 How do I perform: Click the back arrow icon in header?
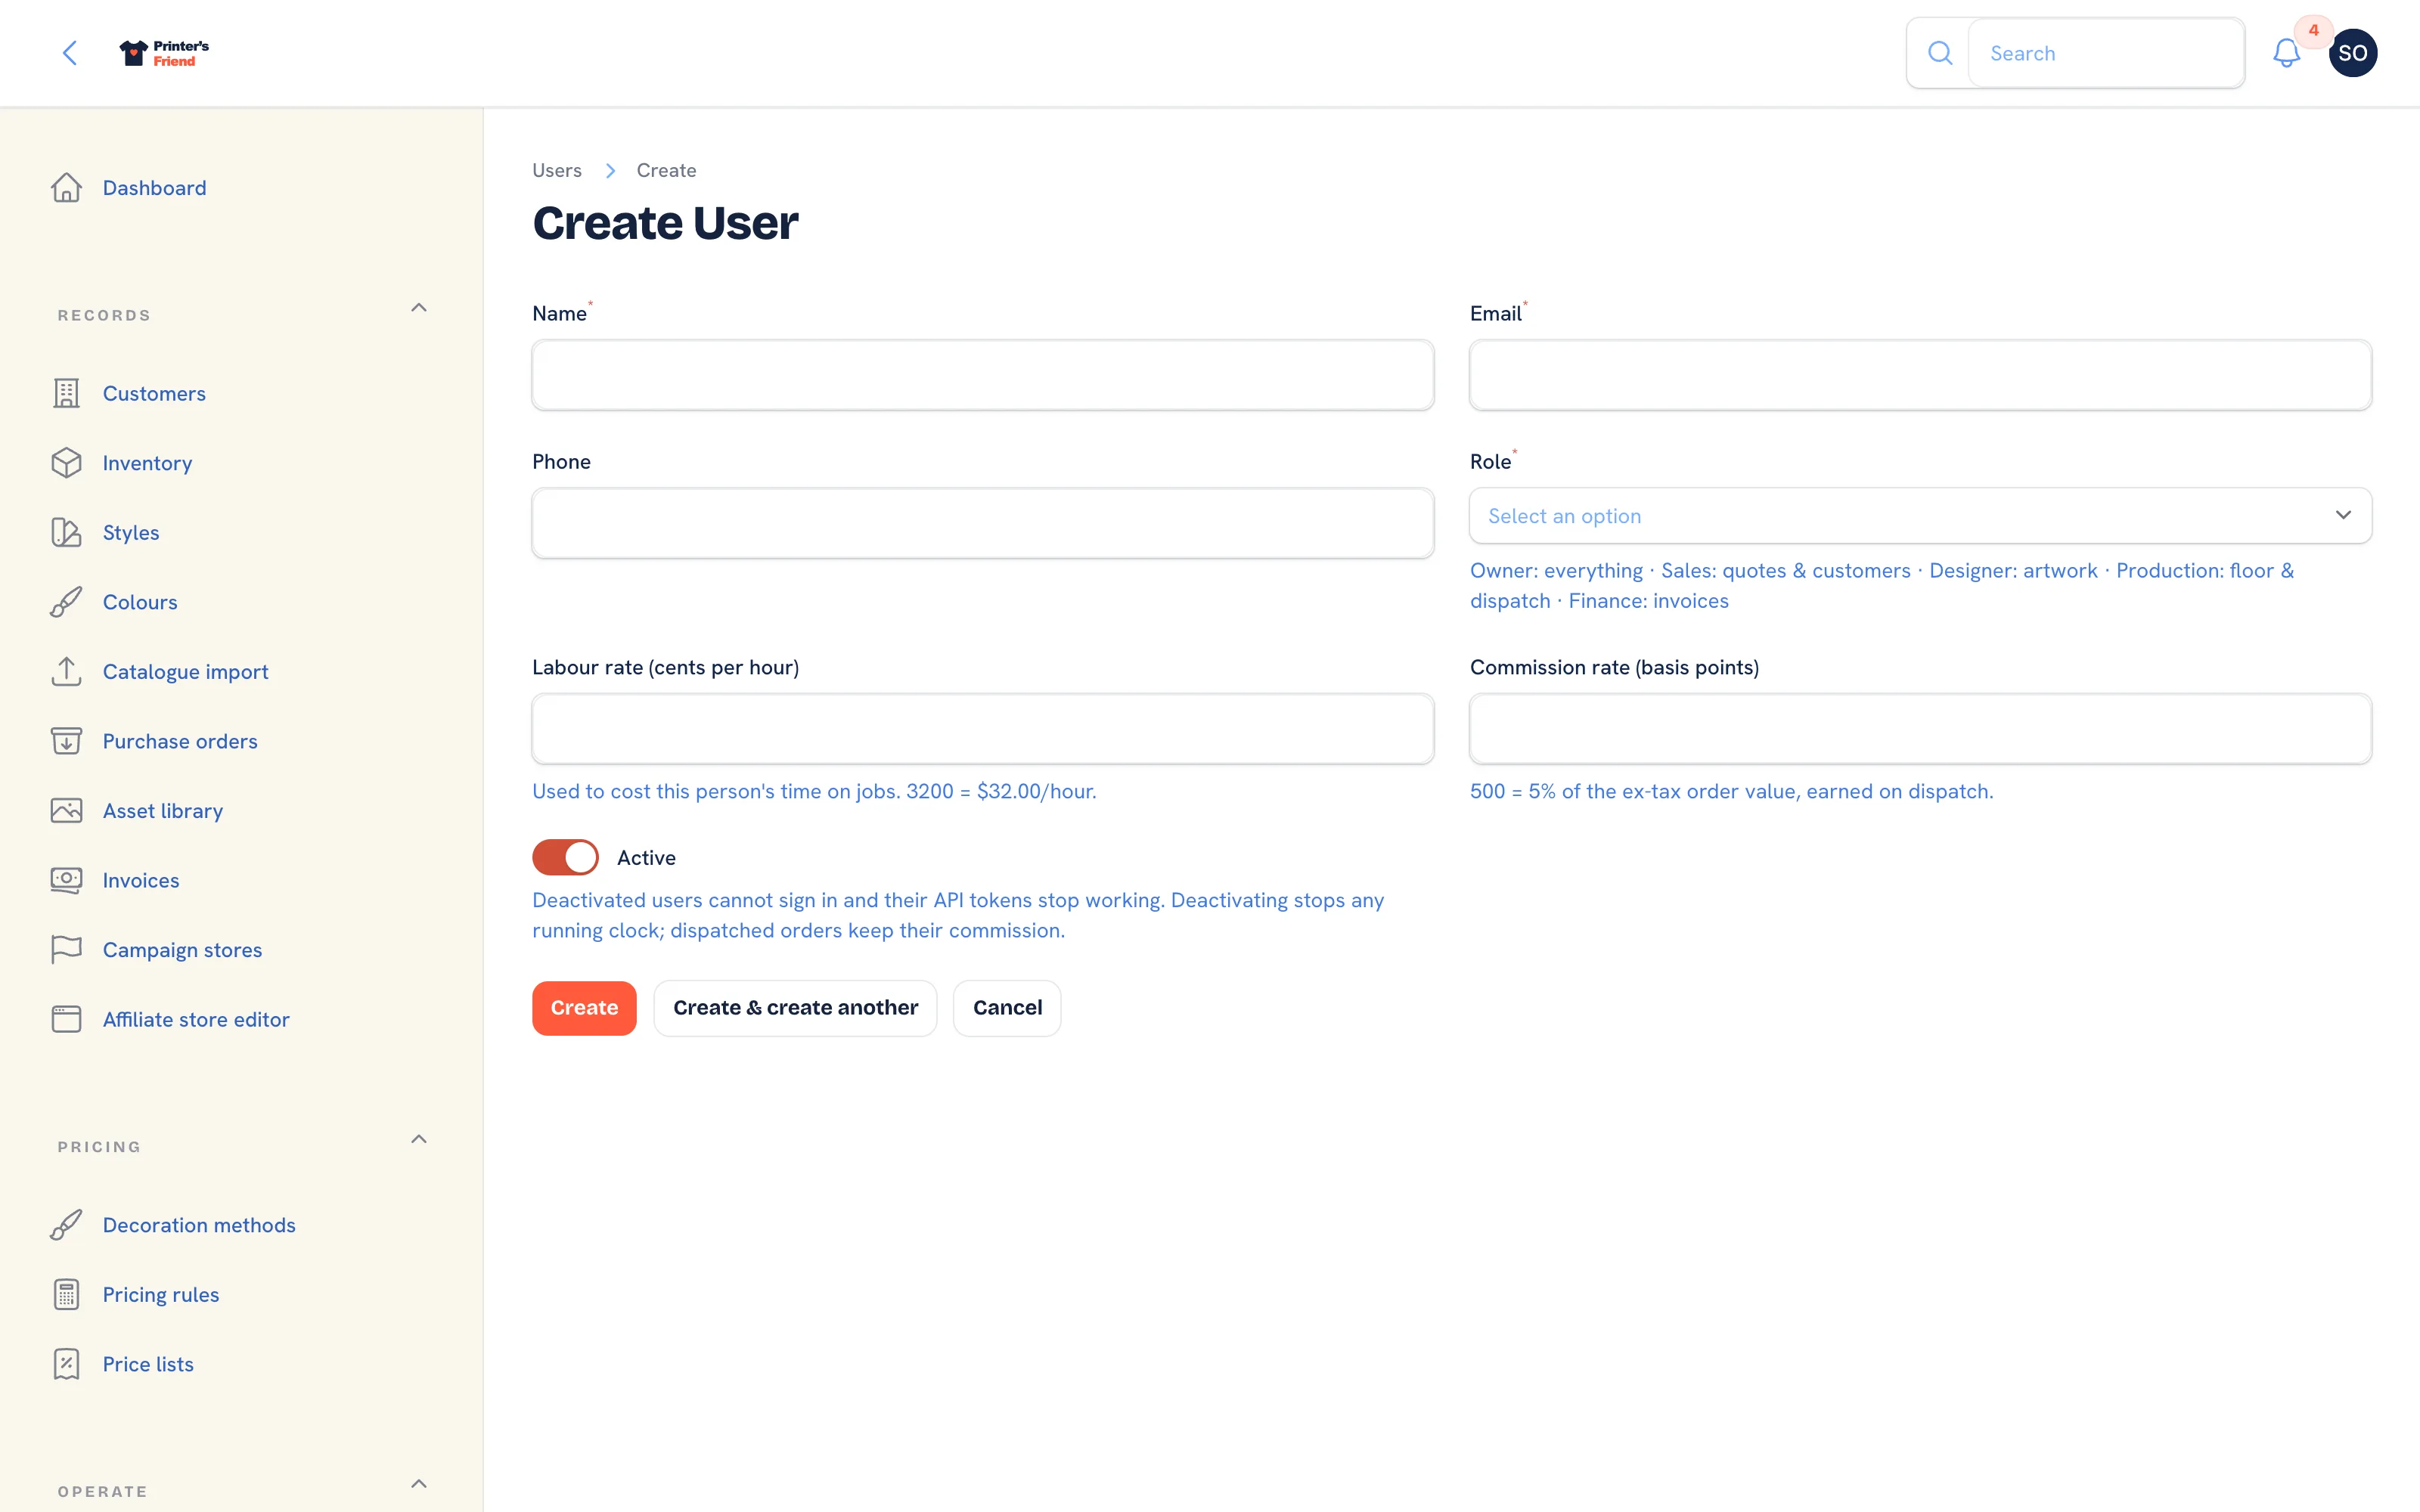(x=70, y=53)
